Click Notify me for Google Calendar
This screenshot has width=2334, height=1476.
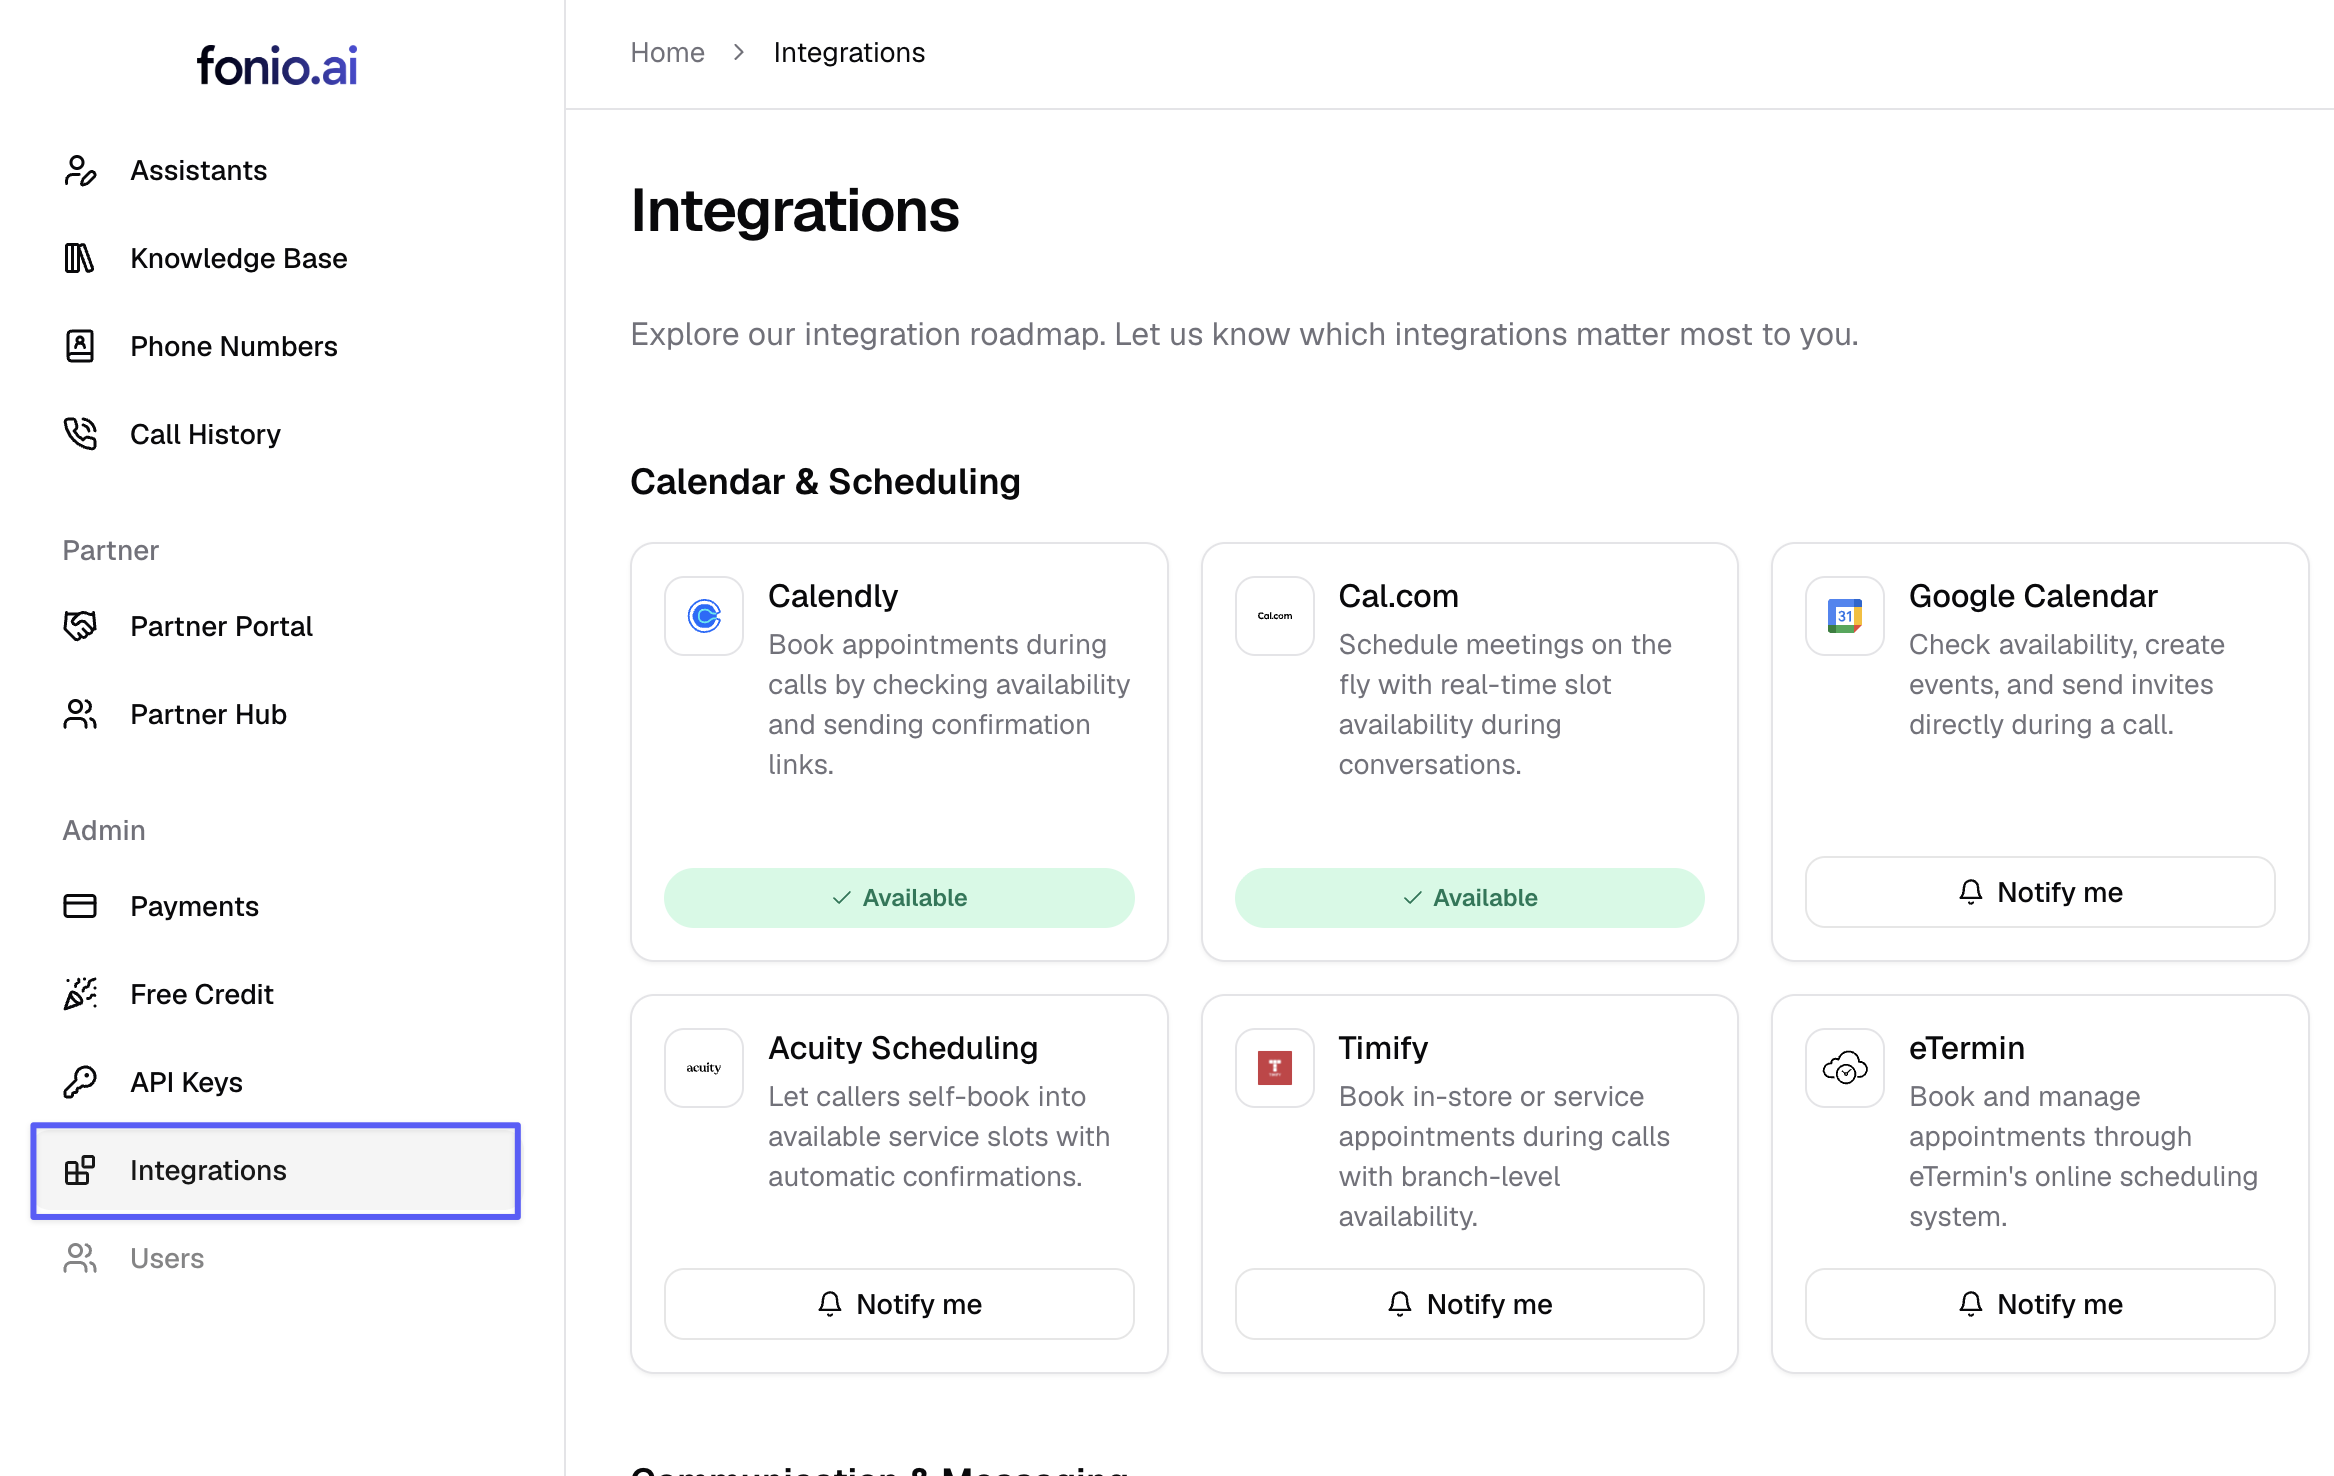pyautogui.click(x=2040, y=892)
